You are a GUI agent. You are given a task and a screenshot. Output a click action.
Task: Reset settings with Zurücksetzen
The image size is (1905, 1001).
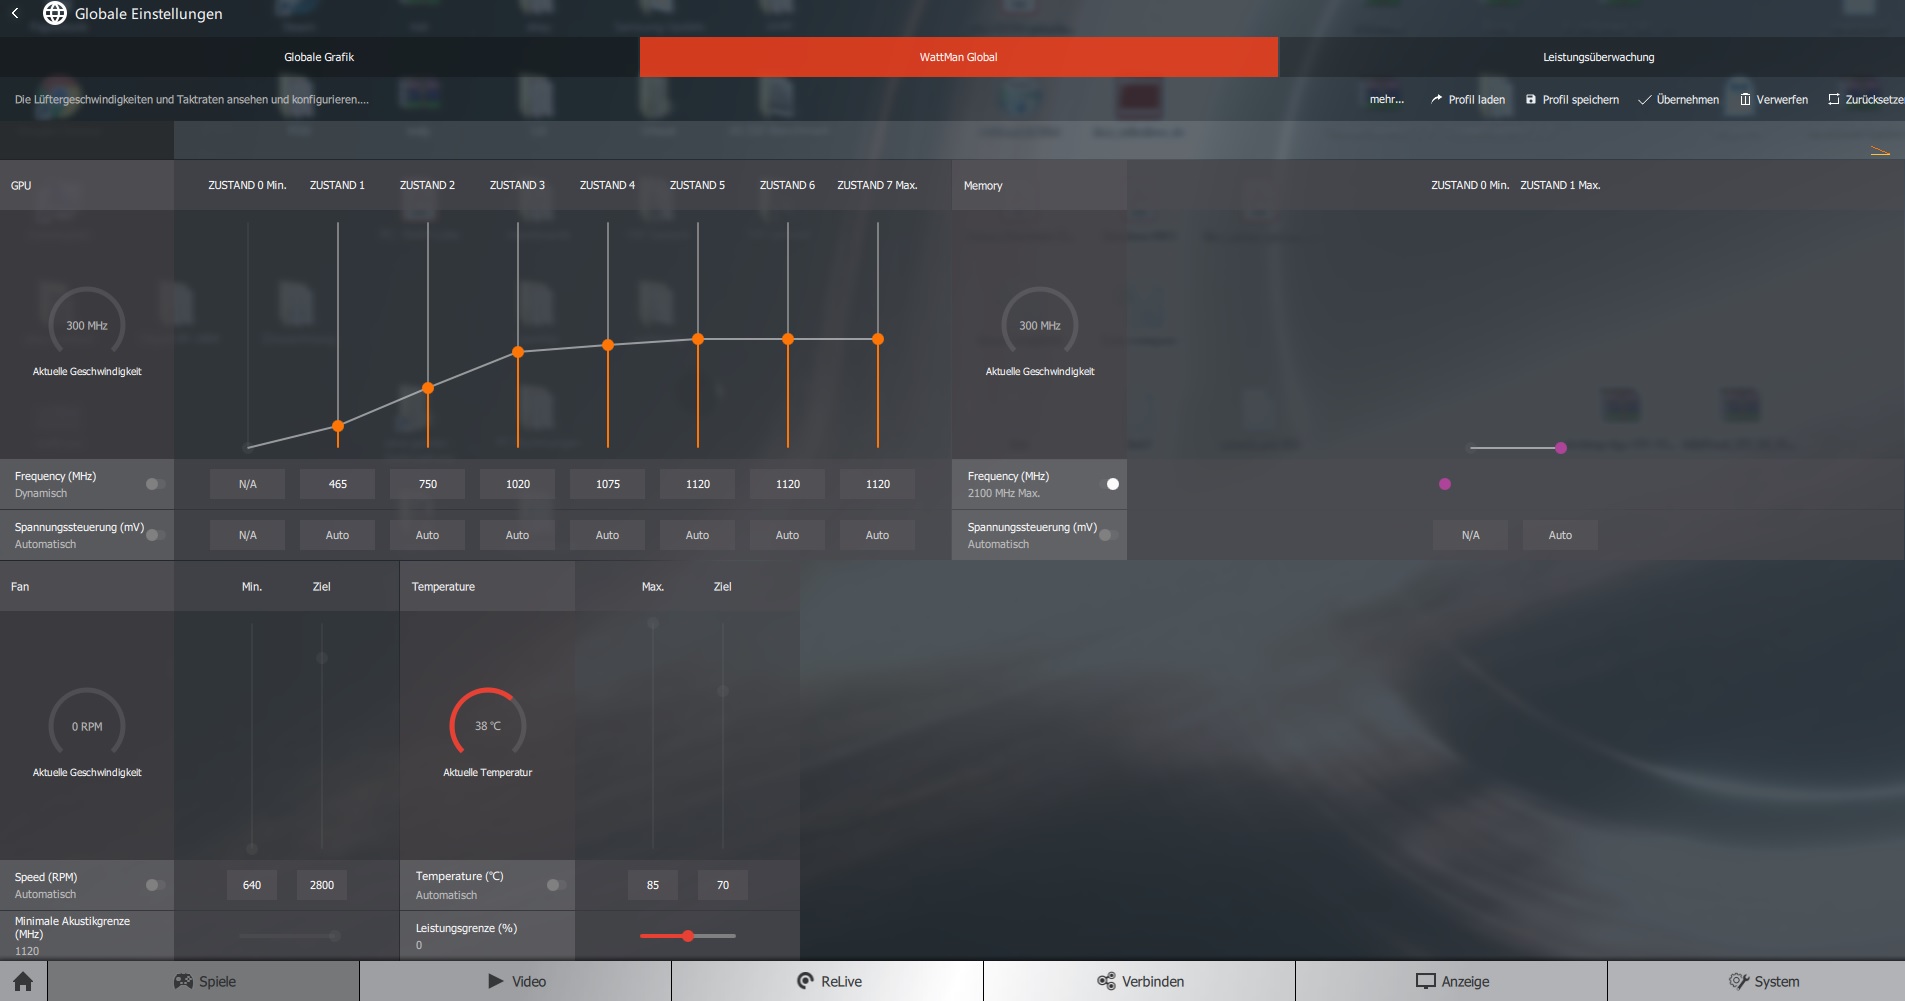(x=1866, y=99)
